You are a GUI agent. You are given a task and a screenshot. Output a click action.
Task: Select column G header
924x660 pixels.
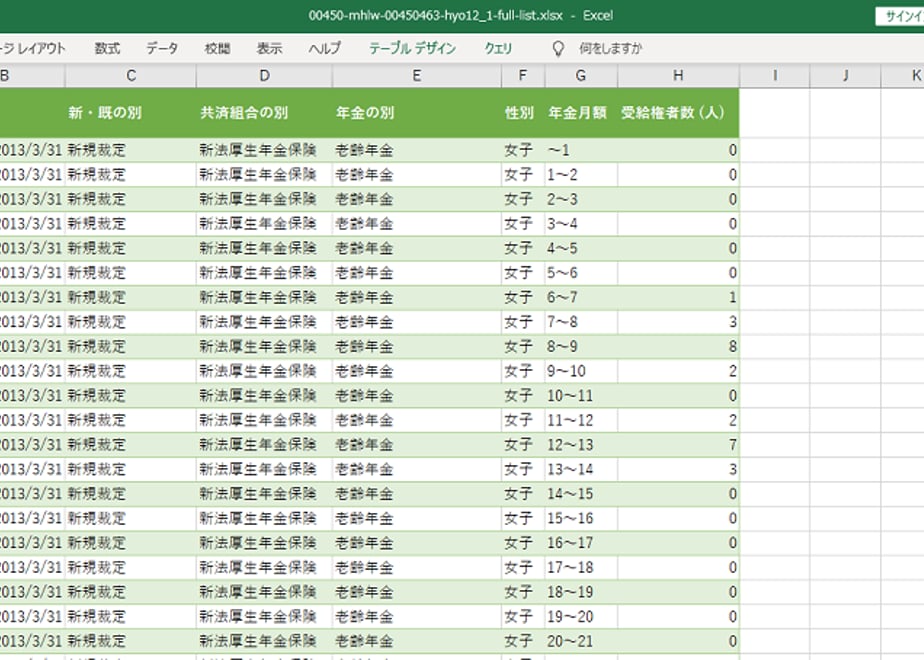pyautogui.click(x=581, y=75)
